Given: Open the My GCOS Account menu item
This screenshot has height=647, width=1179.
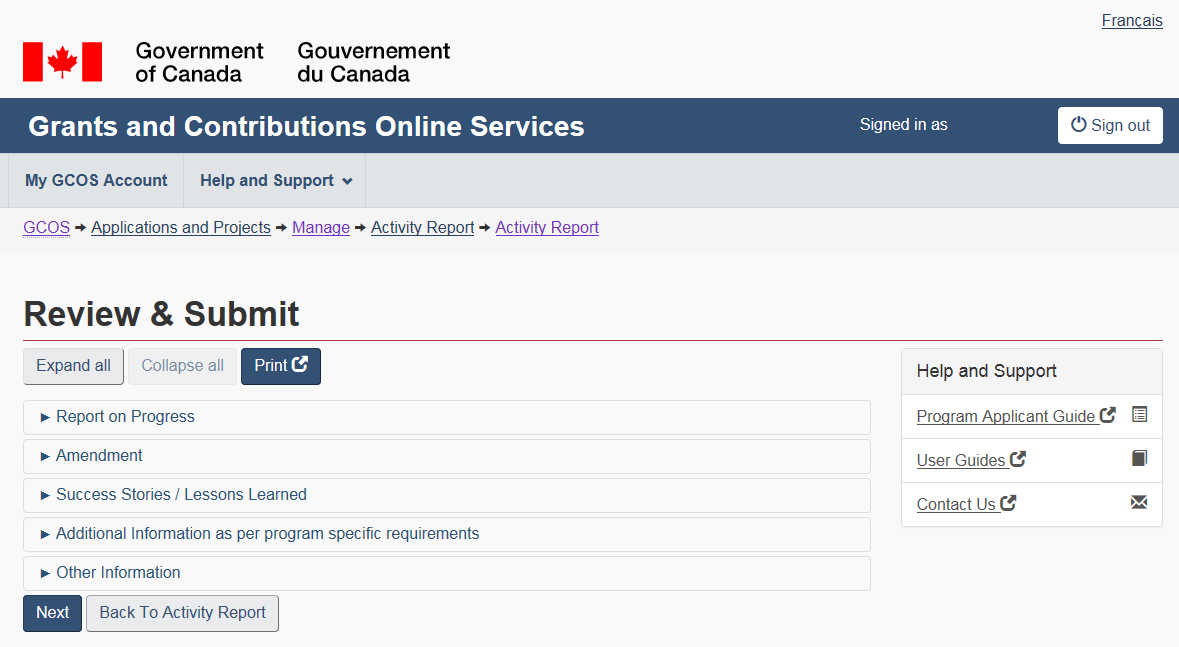Looking at the screenshot, I should 96,181.
